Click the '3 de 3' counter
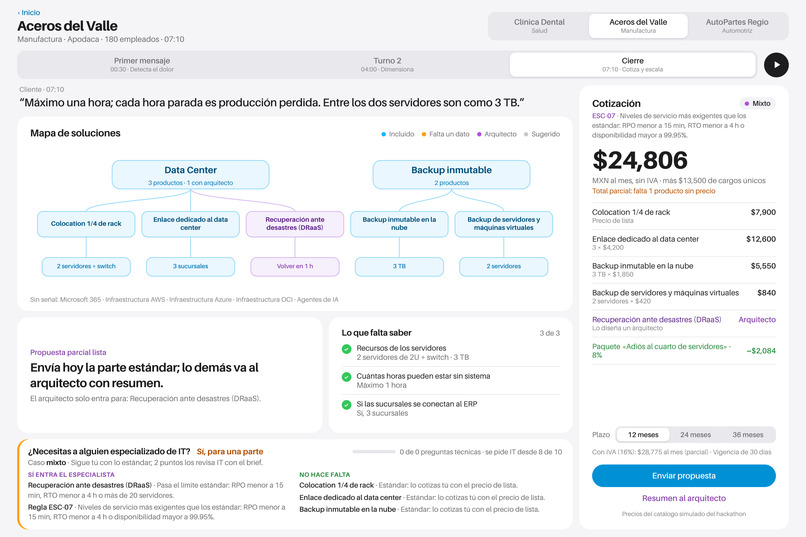Viewport: 806px width, 537px height. (549, 334)
